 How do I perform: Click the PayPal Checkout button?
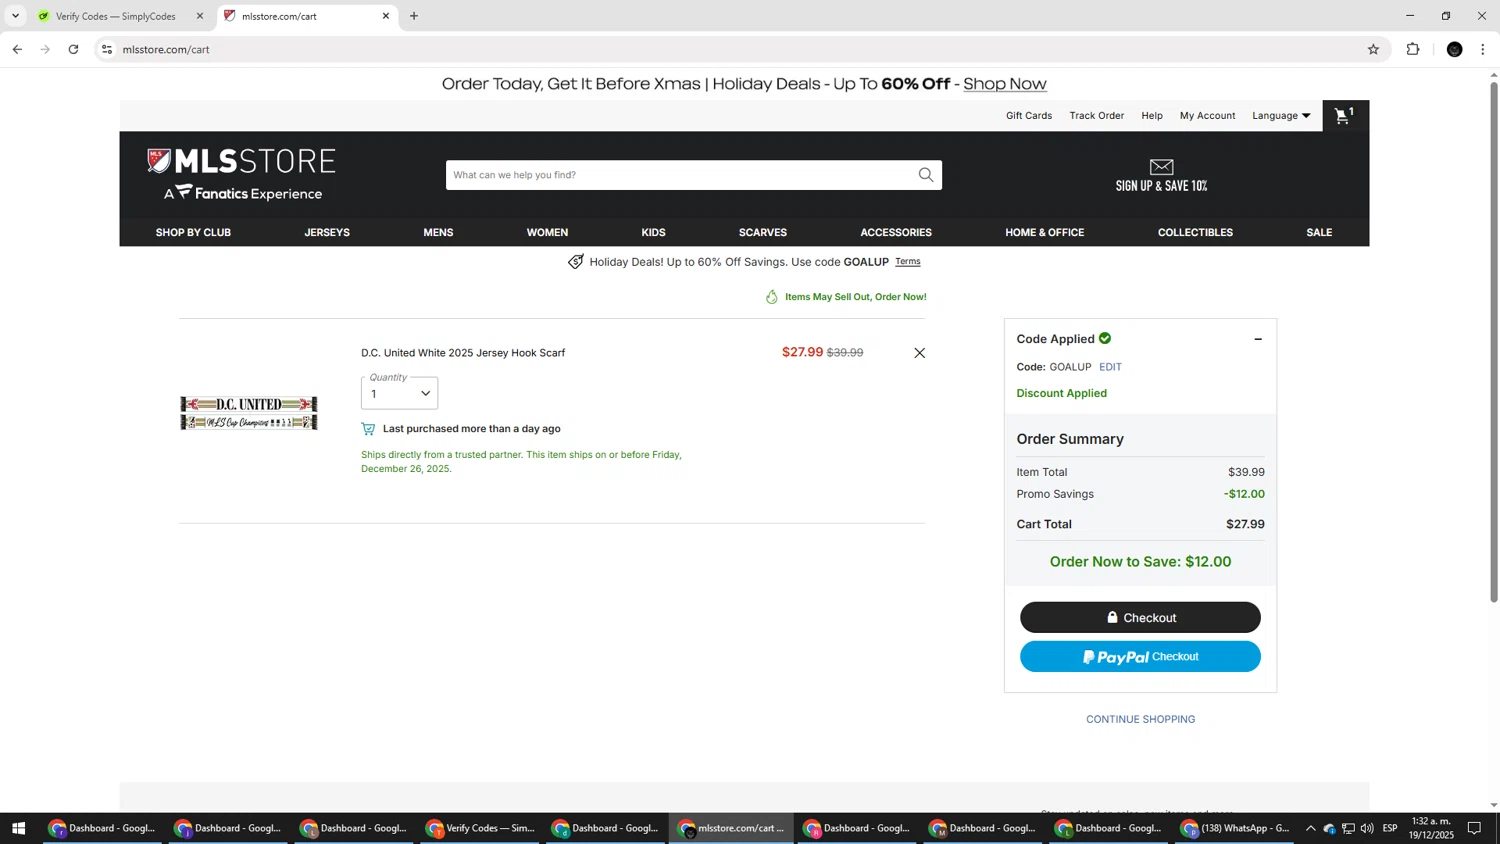1140,657
